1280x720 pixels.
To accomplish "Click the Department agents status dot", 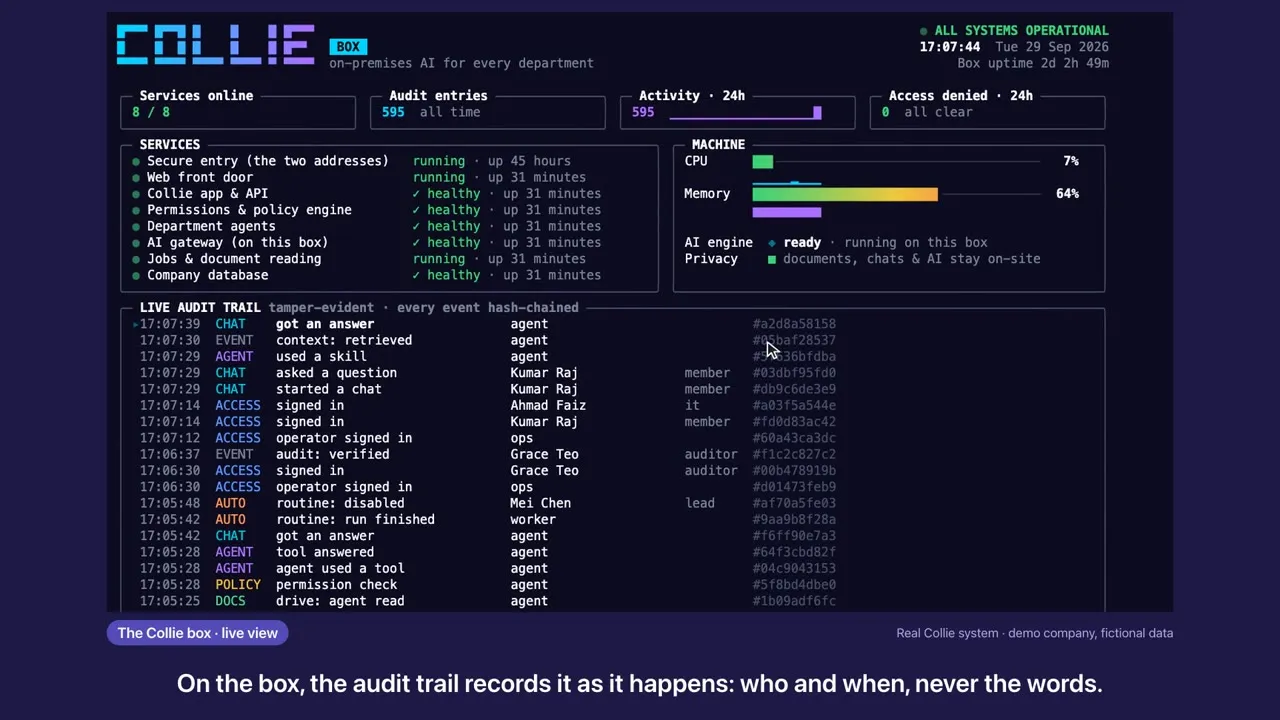I will [136, 226].
